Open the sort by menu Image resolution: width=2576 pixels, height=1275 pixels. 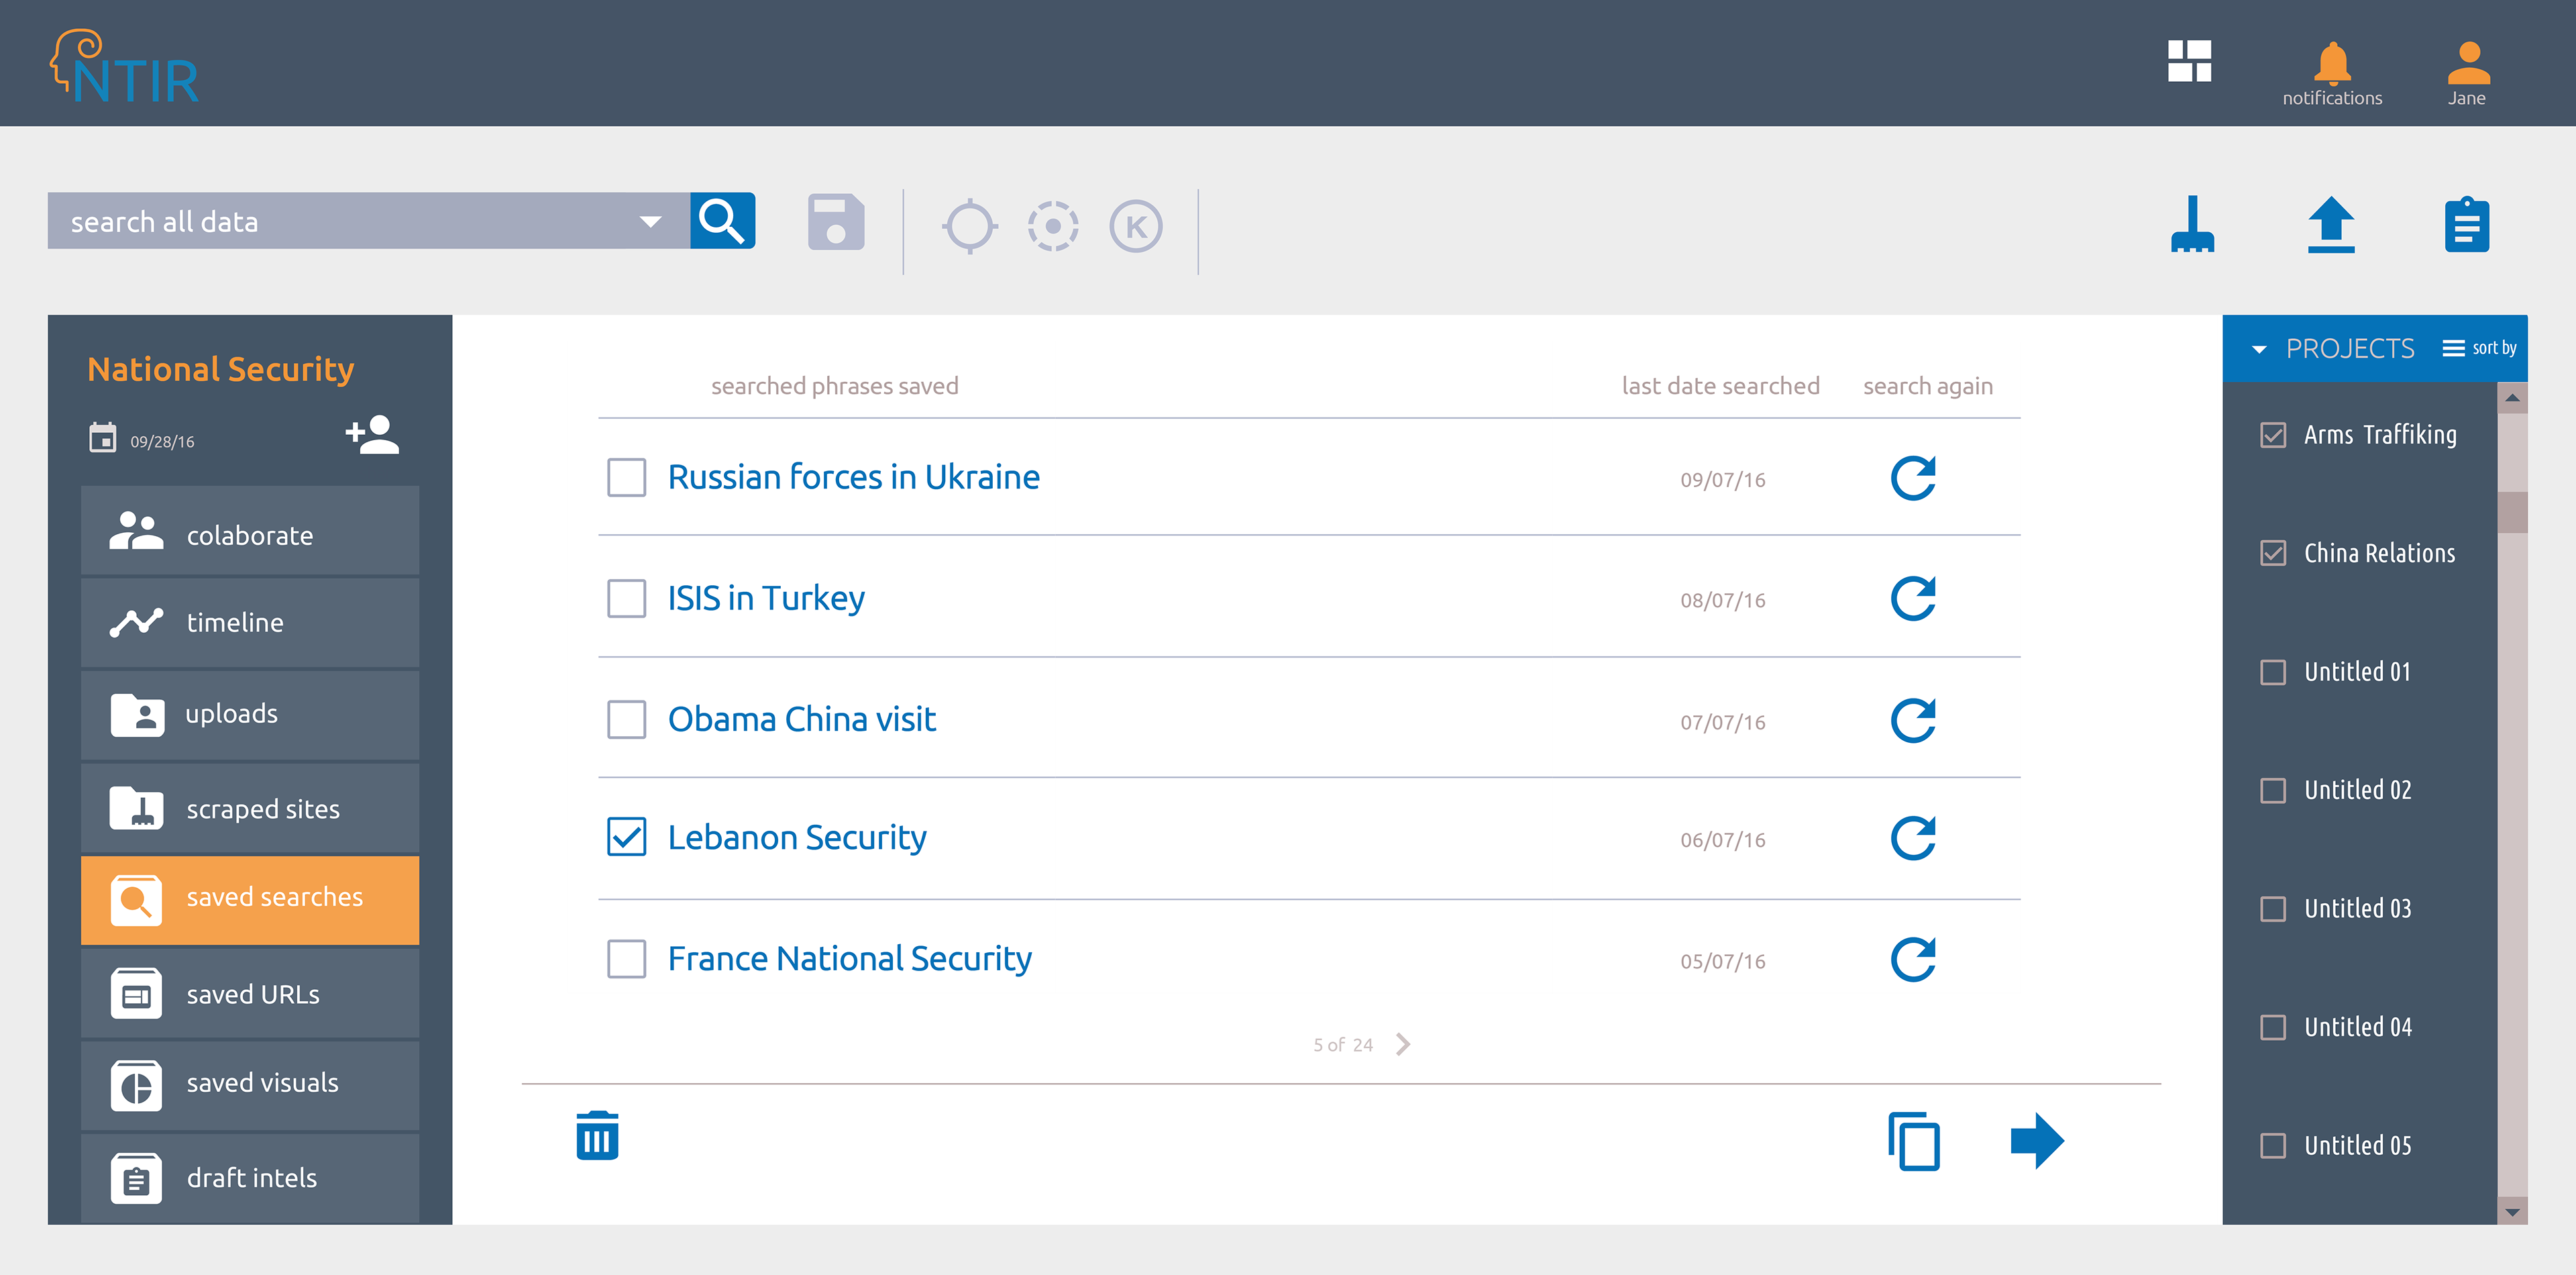tap(2479, 348)
